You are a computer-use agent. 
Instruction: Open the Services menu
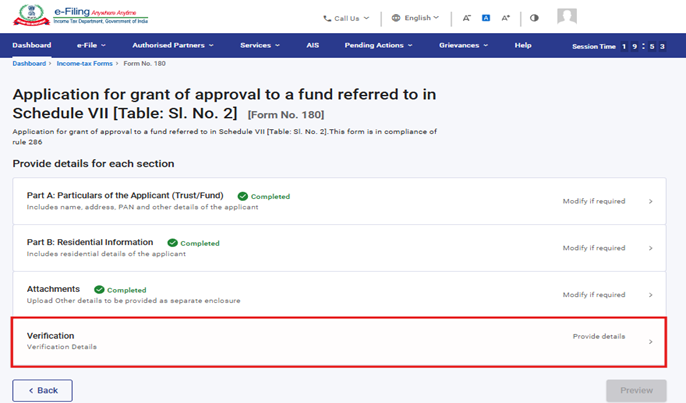point(260,46)
